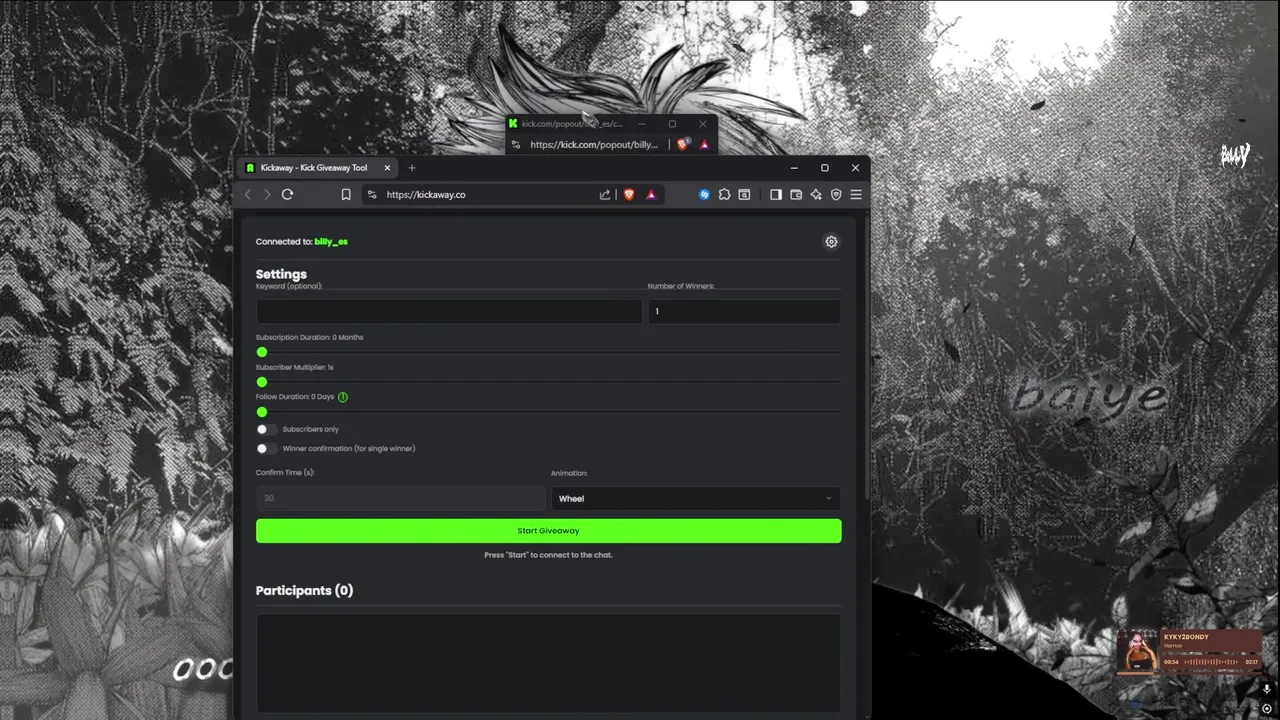Click the Follow Duration slider handle
This screenshot has width=1280, height=720.
tap(262, 412)
